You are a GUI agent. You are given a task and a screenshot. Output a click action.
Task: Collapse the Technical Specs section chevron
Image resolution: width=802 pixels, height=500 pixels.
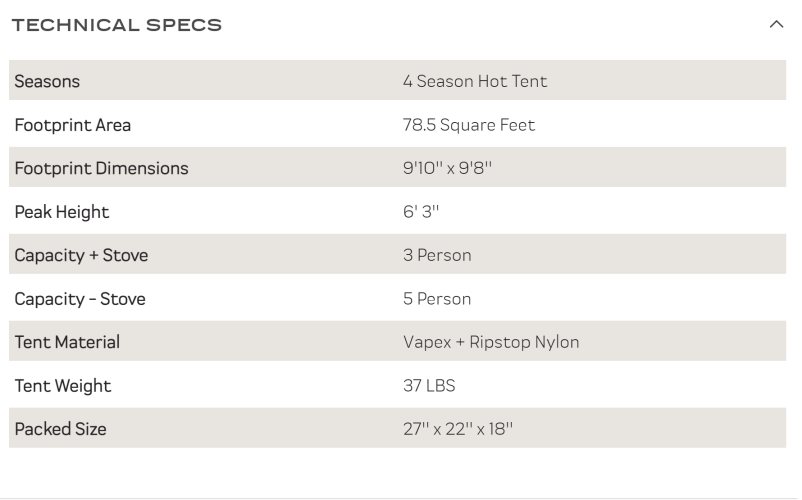(x=776, y=24)
